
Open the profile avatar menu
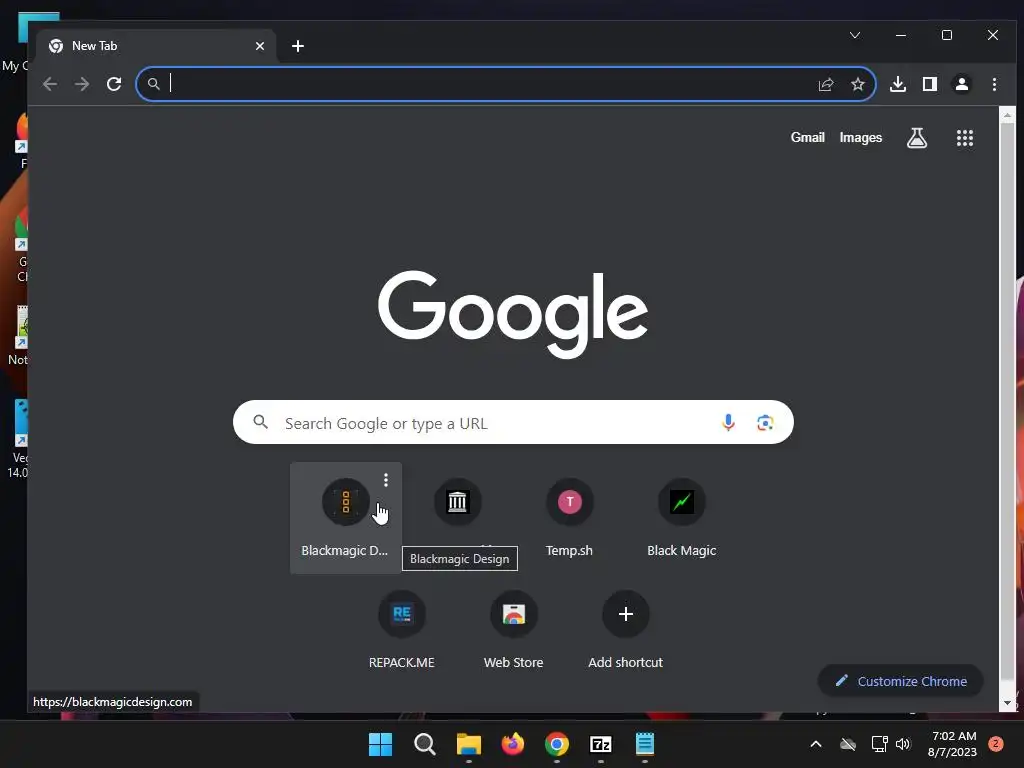coord(961,84)
